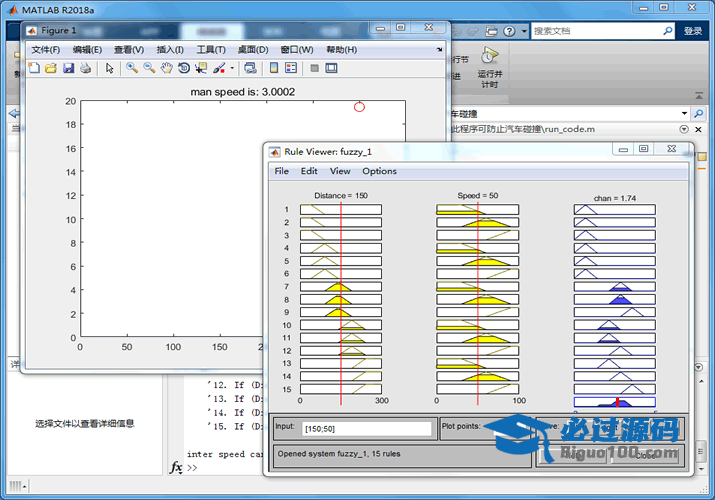Click the magnifier in documentation search box
The height and width of the screenshot is (500, 715).
(x=668, y=31)
